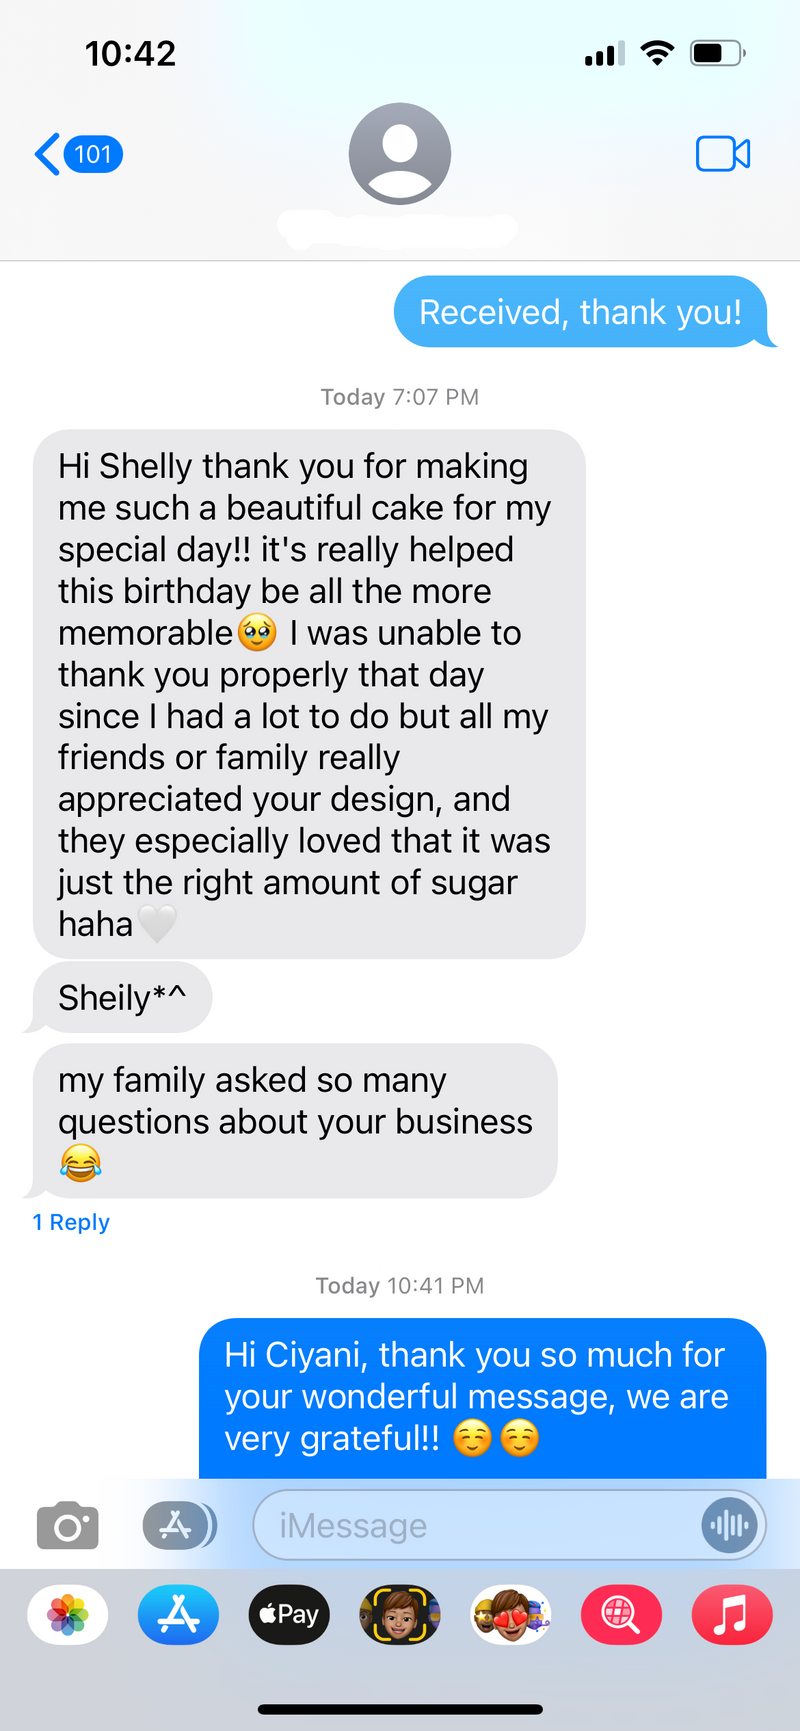Screen dimensions: 800x1731
Task: Record an audio message with waveform icon
Action: click(x=729, y=1526)
